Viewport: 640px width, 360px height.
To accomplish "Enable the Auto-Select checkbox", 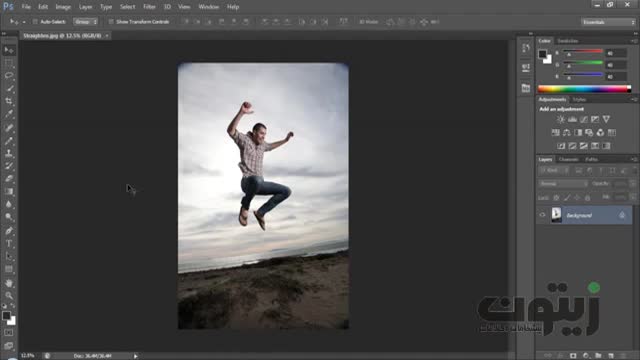I will coord(35,22).
